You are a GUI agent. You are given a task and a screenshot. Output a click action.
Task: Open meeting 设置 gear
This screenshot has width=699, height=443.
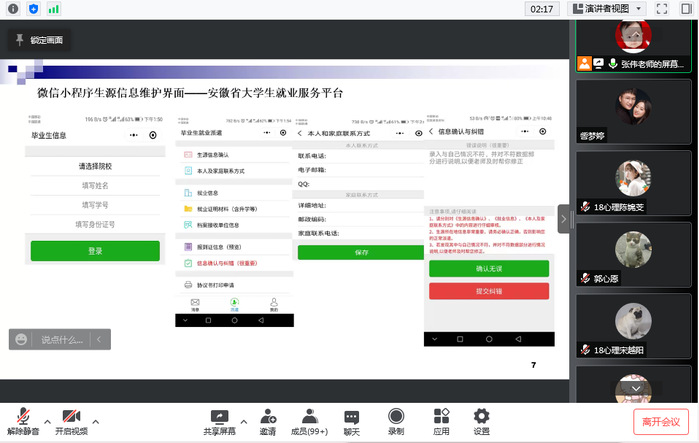pyautogui.click(x=481, y=422)
